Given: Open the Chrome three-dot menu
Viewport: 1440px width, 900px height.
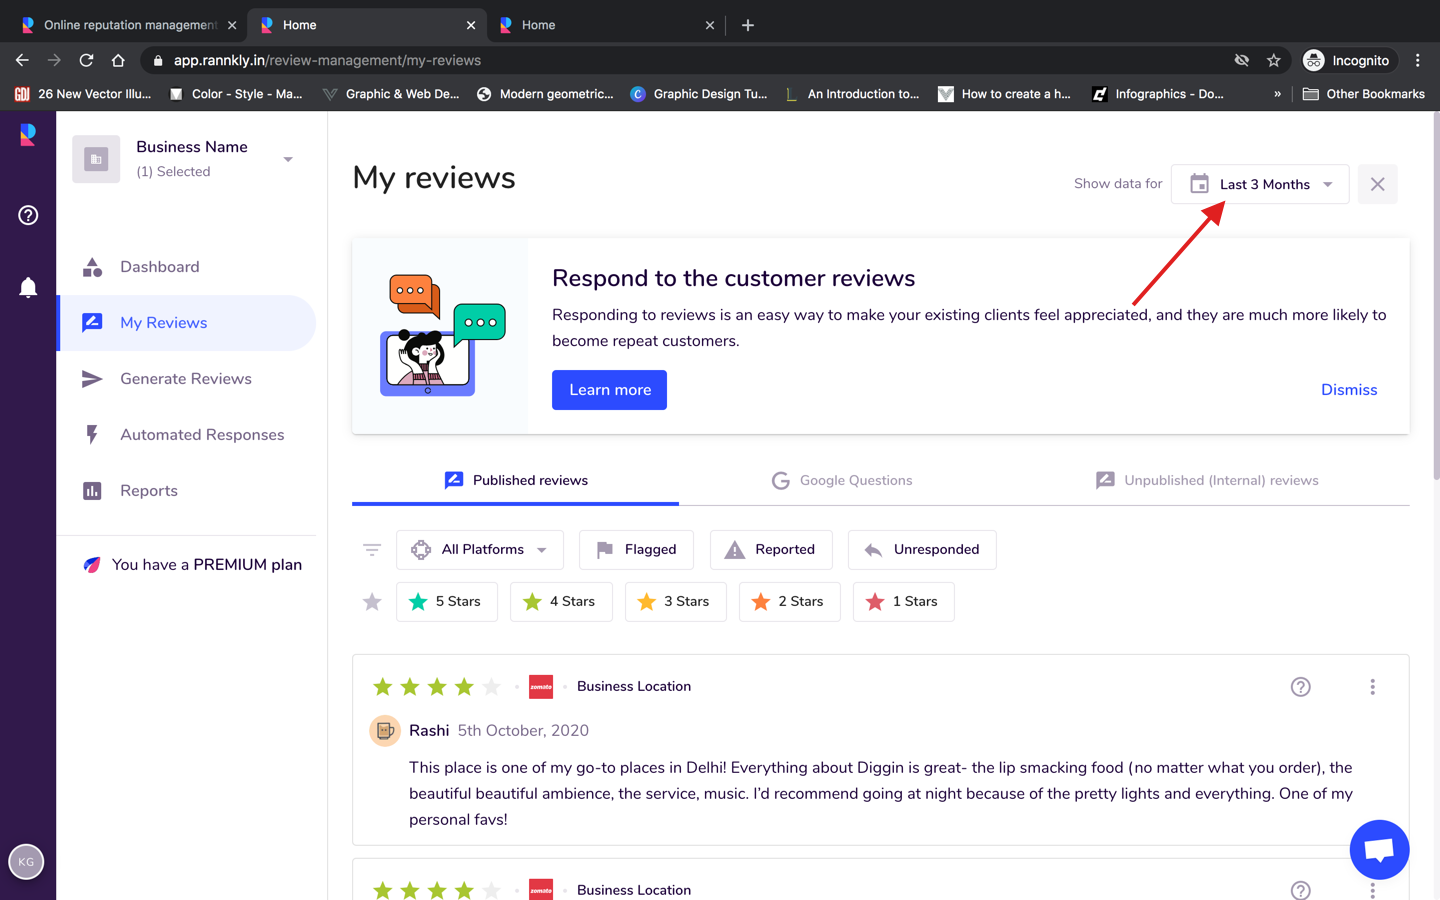Looking at the screenshot, I should (x=1417, y=60).
